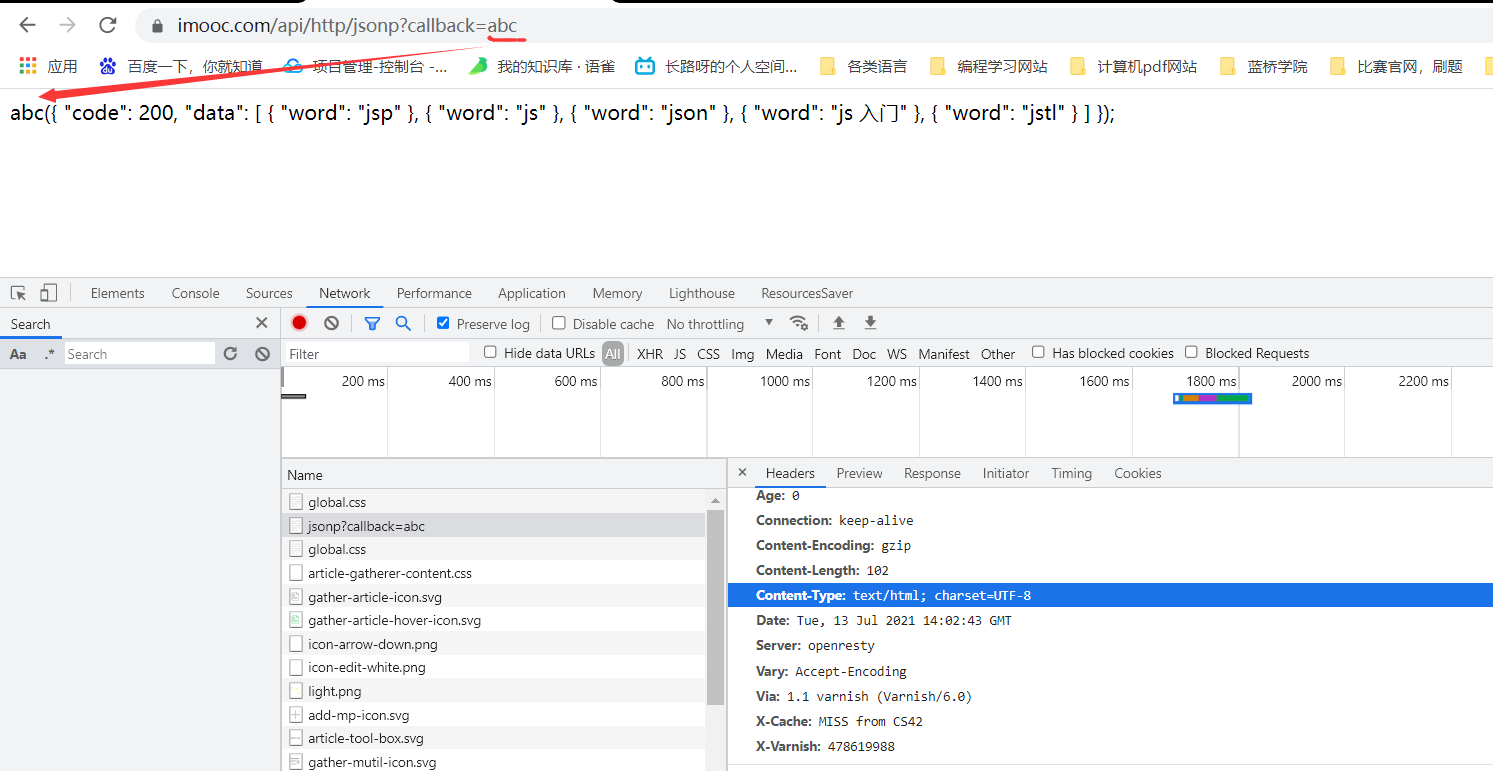
Task: Open the network search magnifier icon
Action: (x=403, y=323)
